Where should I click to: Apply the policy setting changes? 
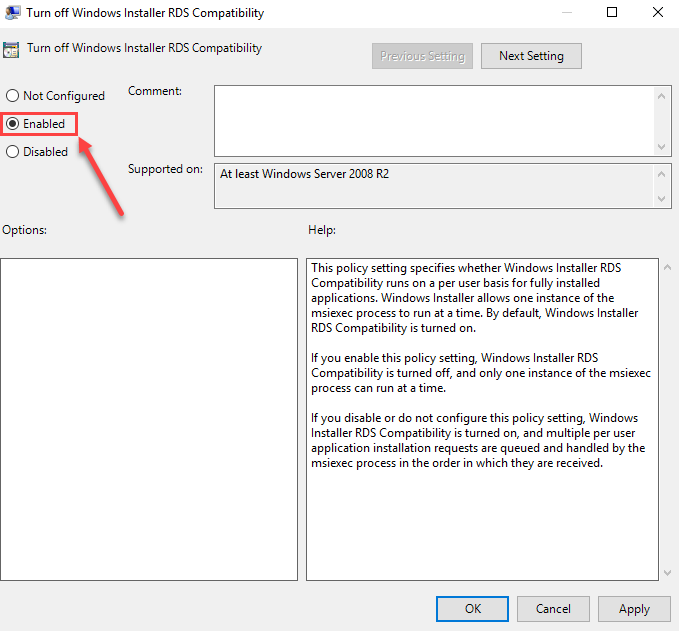tap(634, 608)
